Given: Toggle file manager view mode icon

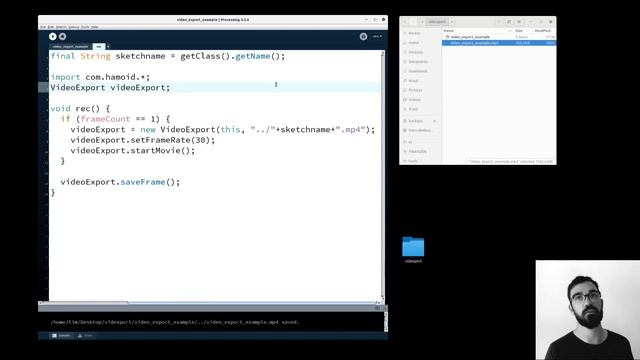Looking at the screenshot, I should point(509,22).
